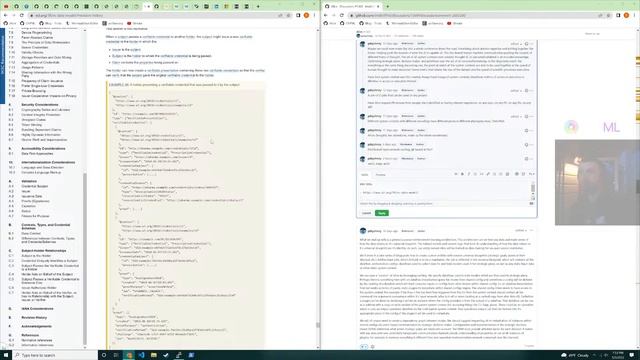Open IANA Considerations in the table of contents
640x360 pixels.
[38, 309]
